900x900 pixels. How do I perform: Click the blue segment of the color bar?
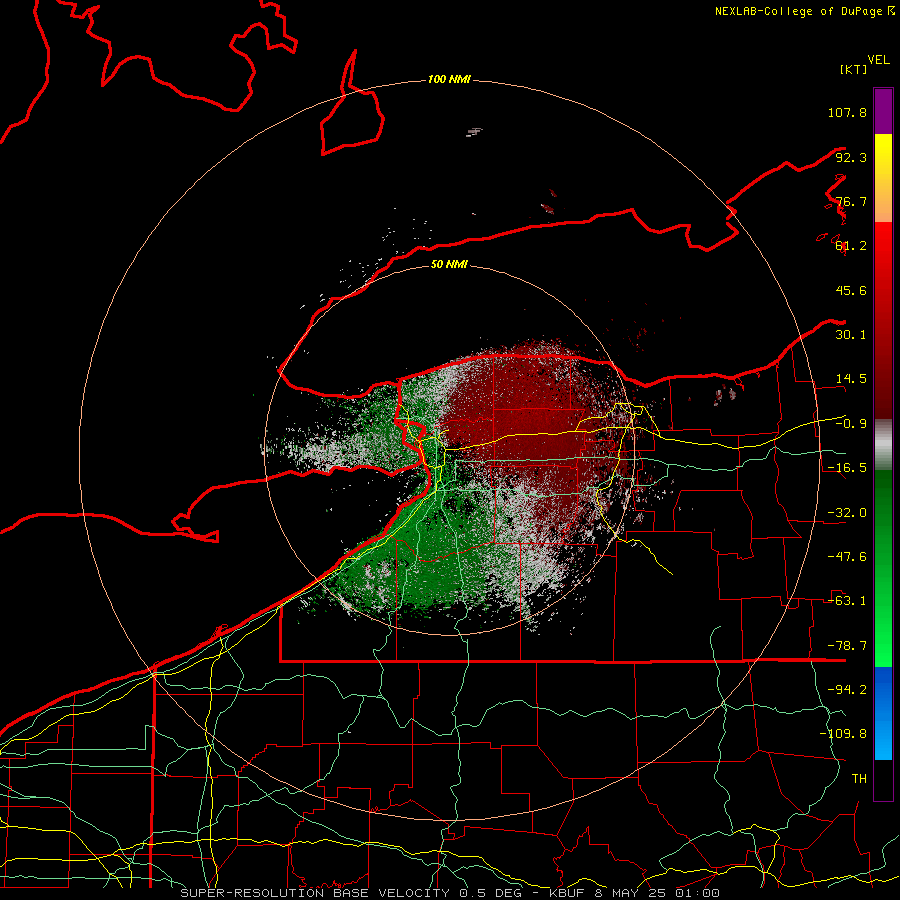(883, 713)
